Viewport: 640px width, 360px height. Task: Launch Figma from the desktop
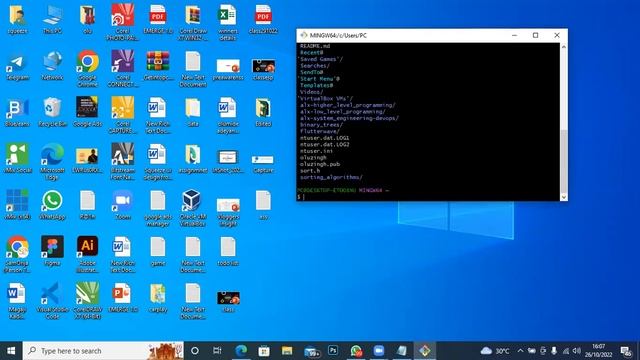click(52, 252)
